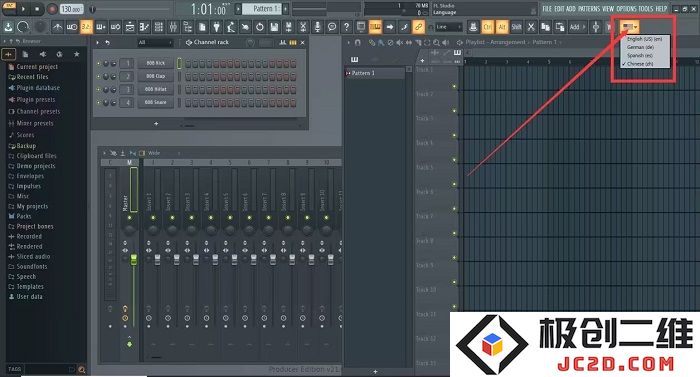Toggle the Alt modifier button
The width and height of the screenshot is (700, 377).
tap(502, 27)
